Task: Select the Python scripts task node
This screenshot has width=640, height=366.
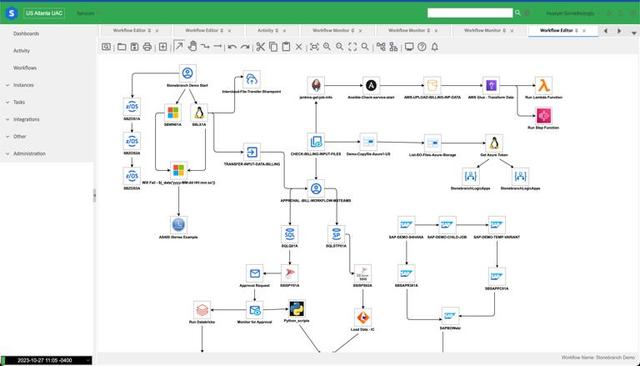Action: [297, 311]
